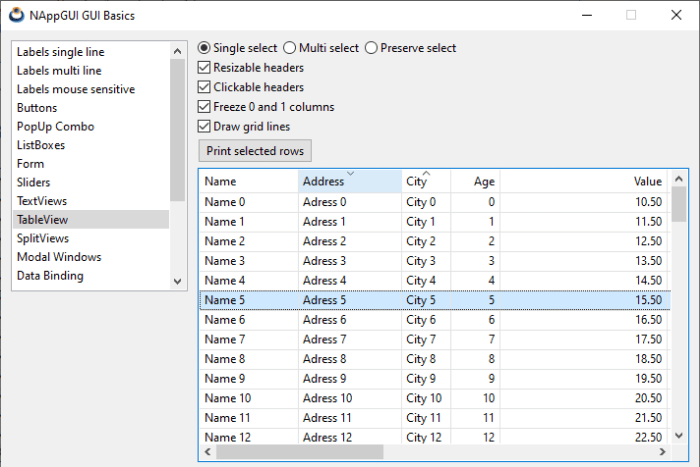
Task: Uncheck the Resizable headers checkbox
Action: pyautogui.click(x=205, y=68)
